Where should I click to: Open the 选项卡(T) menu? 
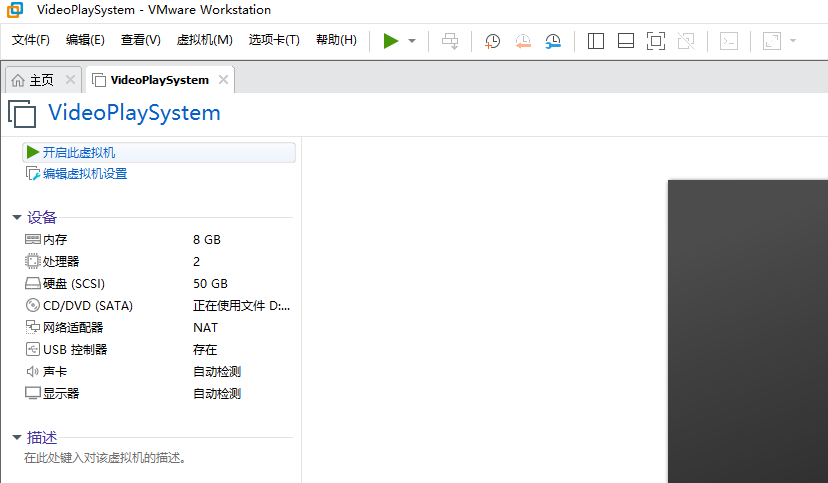pyautogui.click(x=274, y=40)
